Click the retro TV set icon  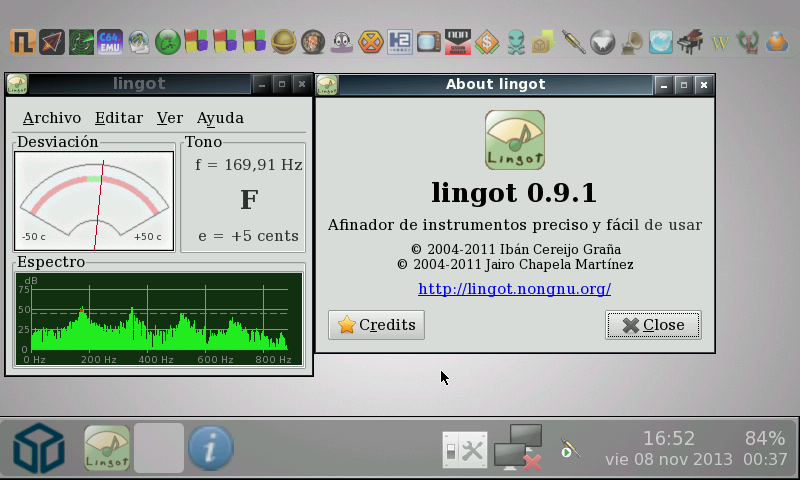click(428, 42)
